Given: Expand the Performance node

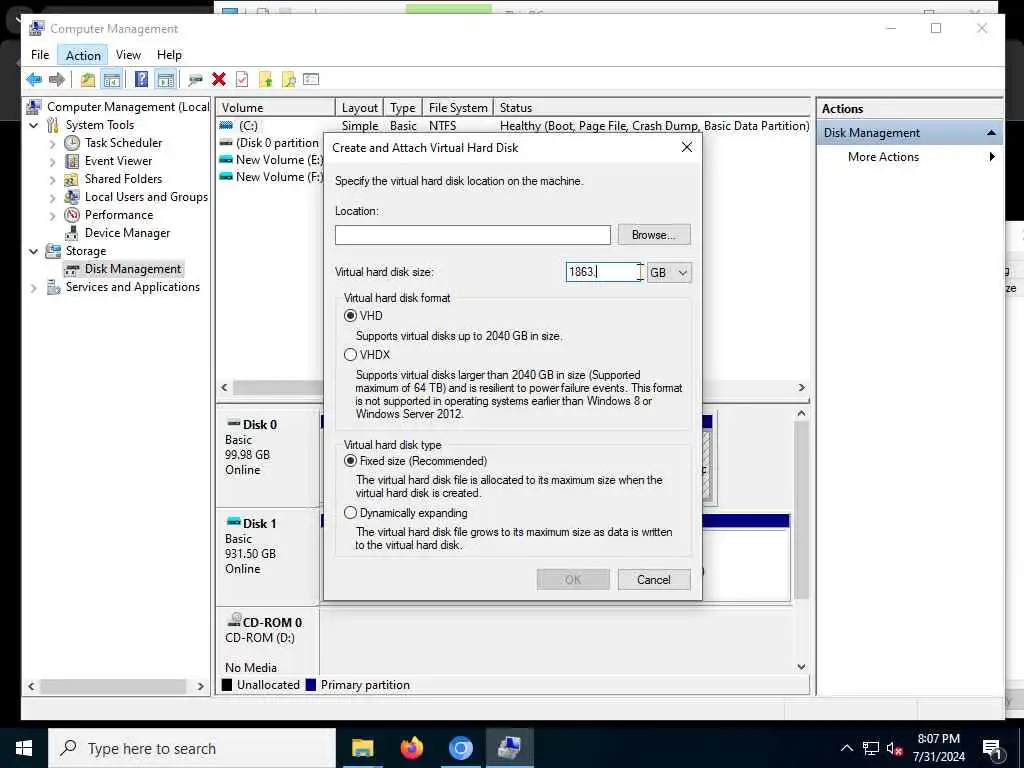Looking at the screenshot, I should [x=53, y=216].
